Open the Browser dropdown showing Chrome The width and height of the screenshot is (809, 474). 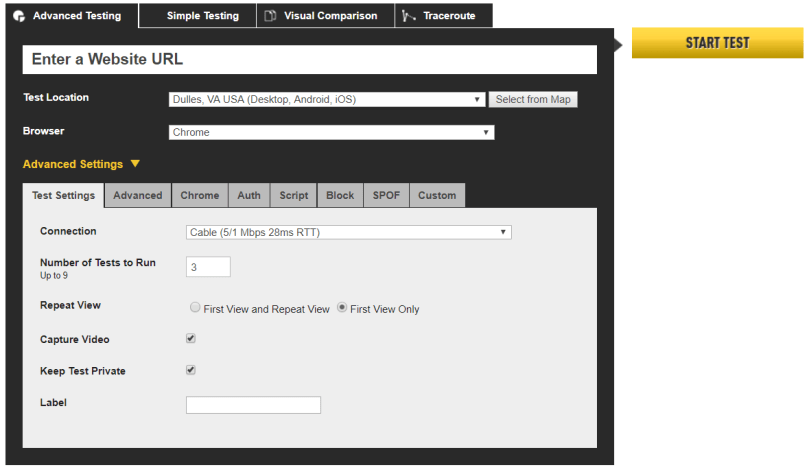click(x=331, y=132)
